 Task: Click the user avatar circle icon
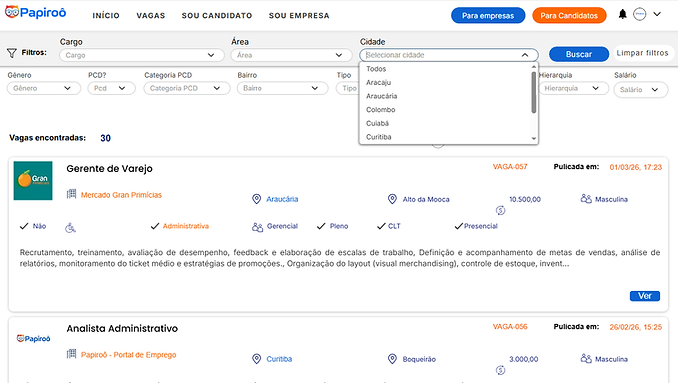click(640, 14)
